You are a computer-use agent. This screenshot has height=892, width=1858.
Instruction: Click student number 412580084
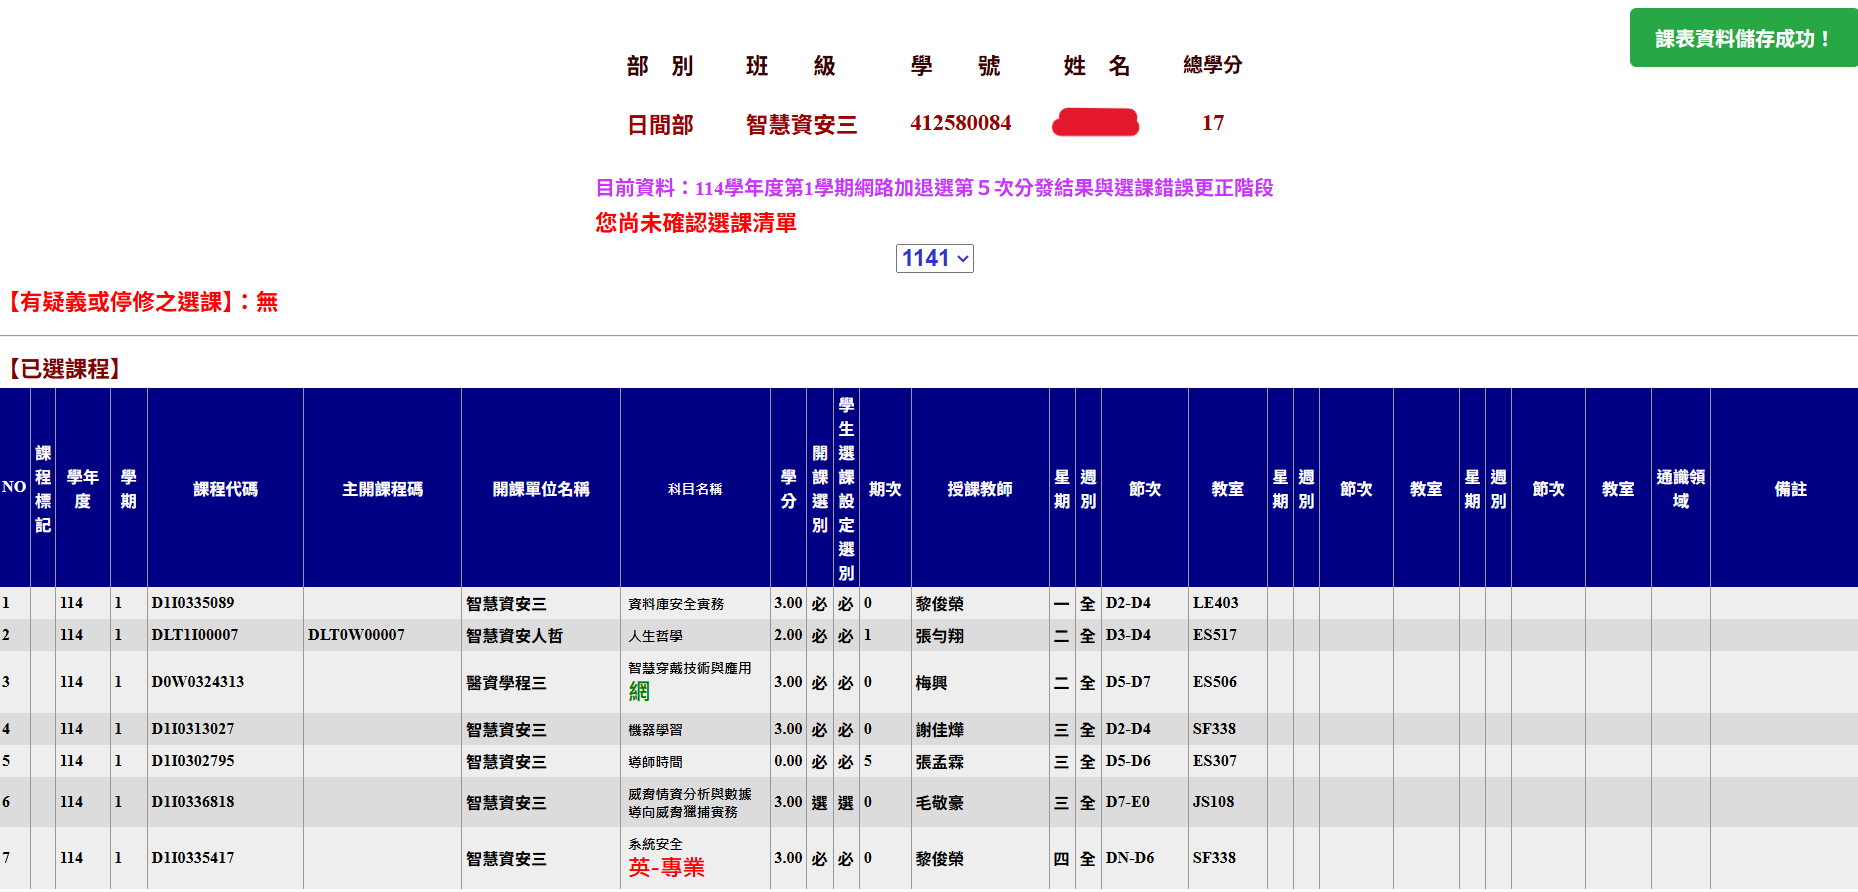coord(960,123)
